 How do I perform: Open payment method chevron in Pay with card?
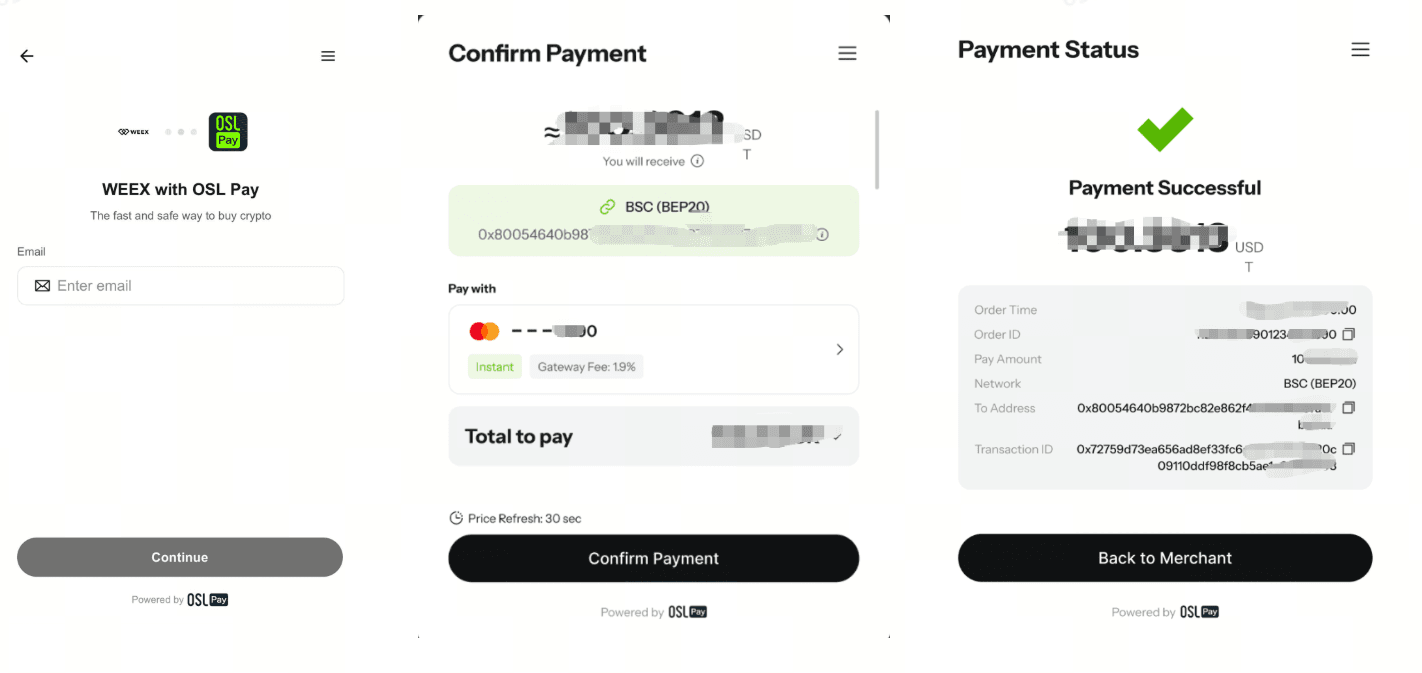pyautogui.click(x=839, y=349)
